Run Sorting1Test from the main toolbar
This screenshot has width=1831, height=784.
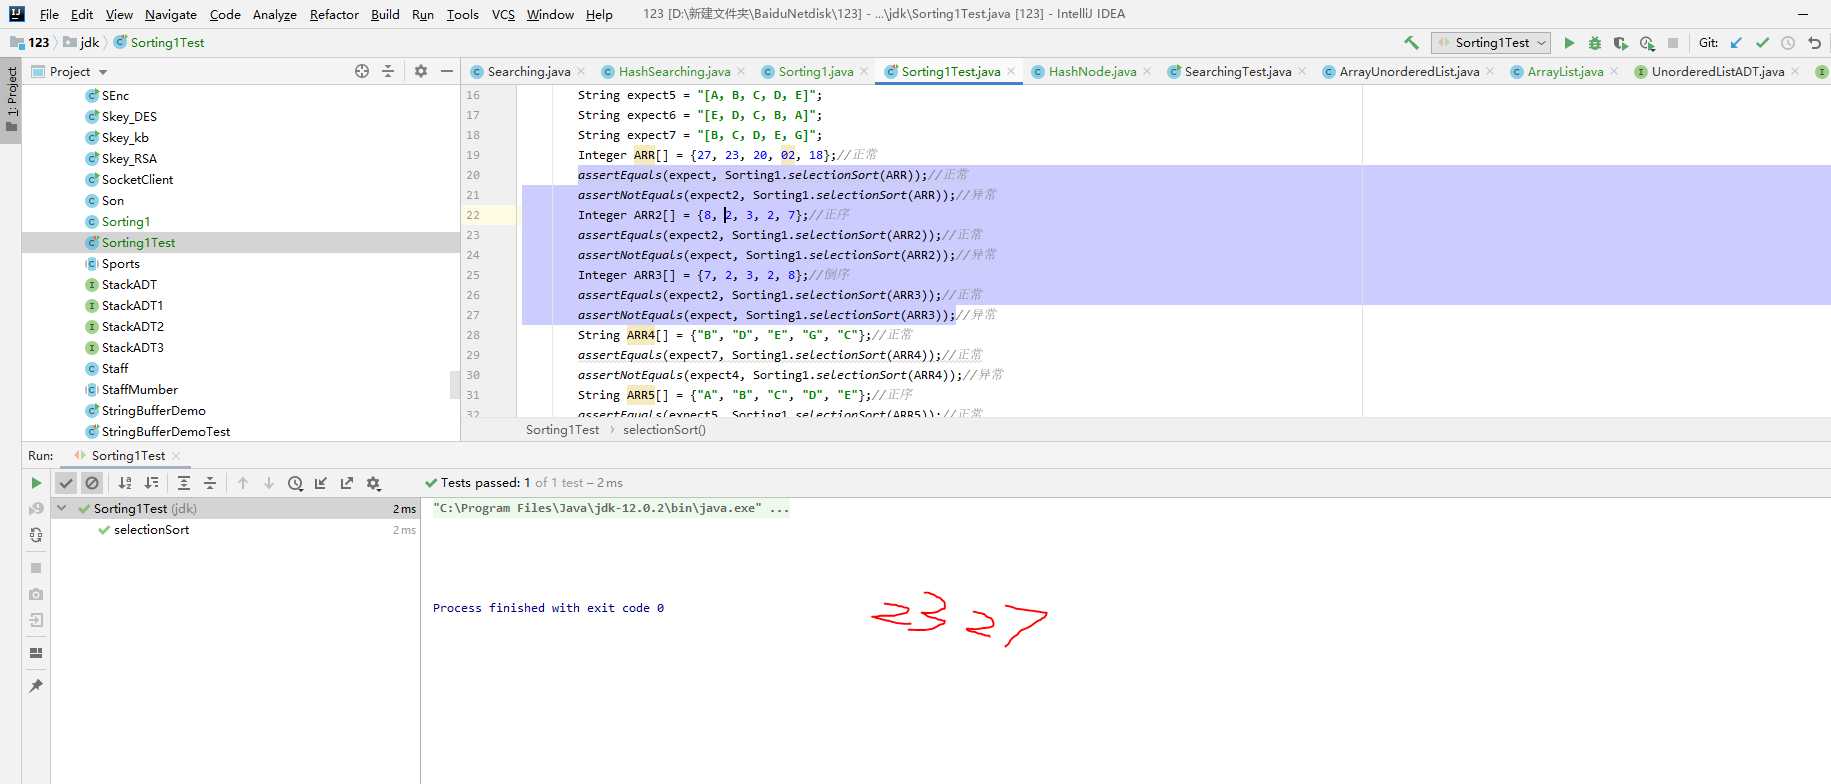click(1569, 43)
